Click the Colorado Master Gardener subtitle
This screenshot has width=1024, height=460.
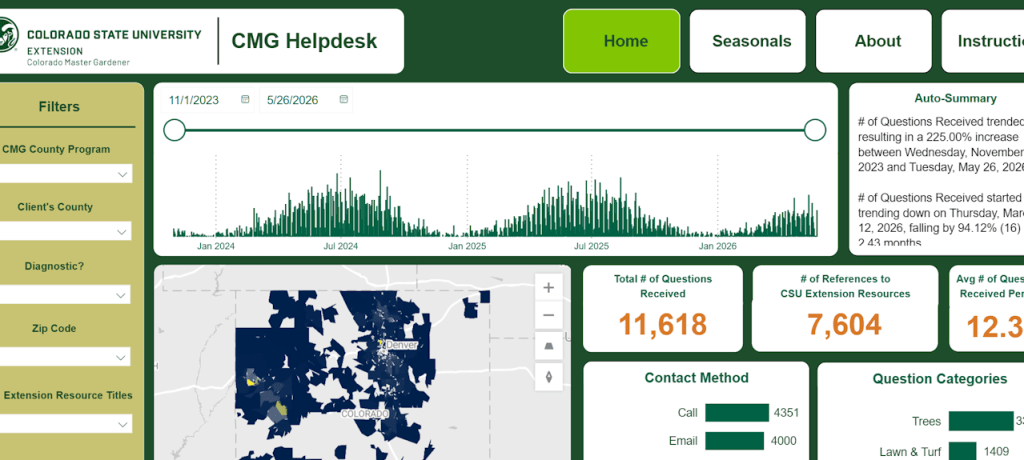coord(78,62)
